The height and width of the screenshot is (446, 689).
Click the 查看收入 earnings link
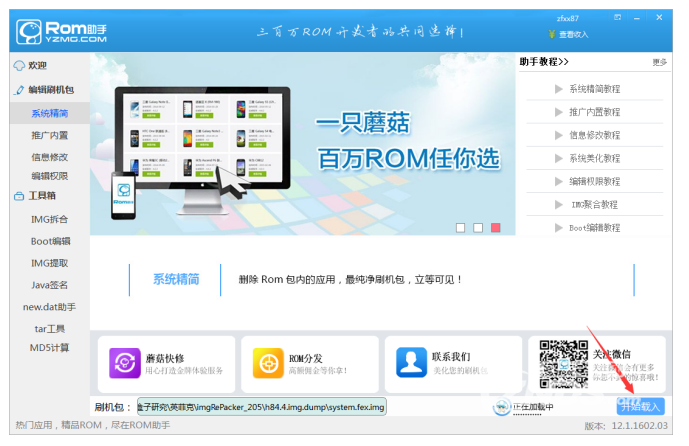573,34
